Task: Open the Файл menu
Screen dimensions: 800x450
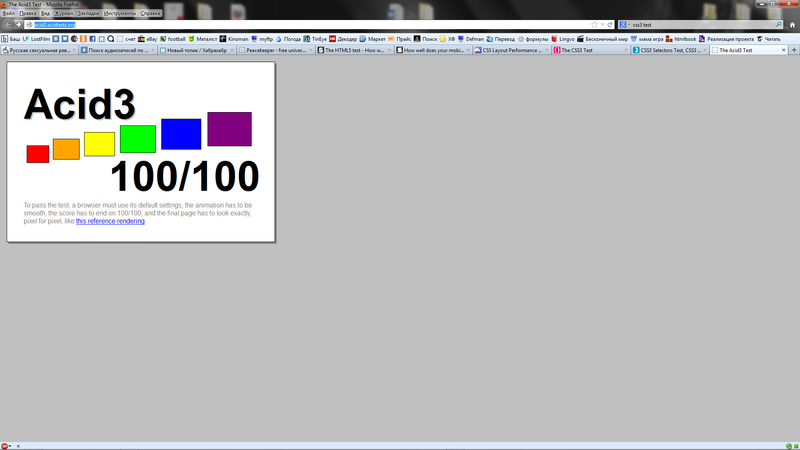Action: pyautogui.click(x=9, y=13)
